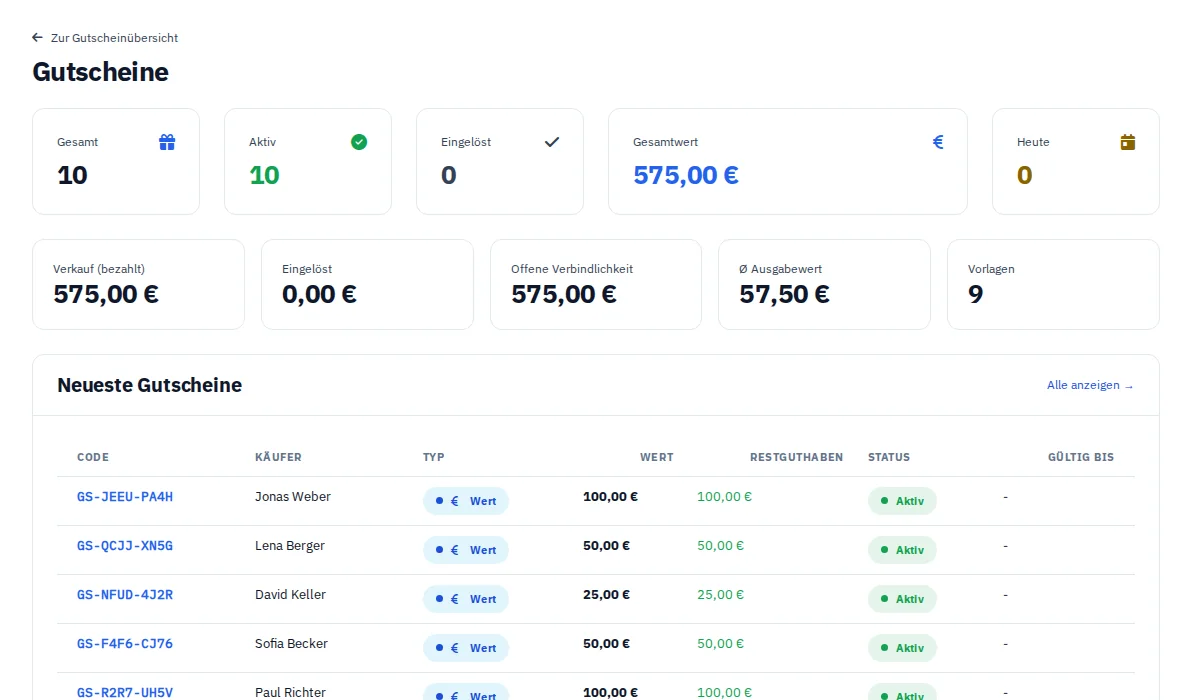Click the RESTGUTHABEN column header

pos(797,458)
